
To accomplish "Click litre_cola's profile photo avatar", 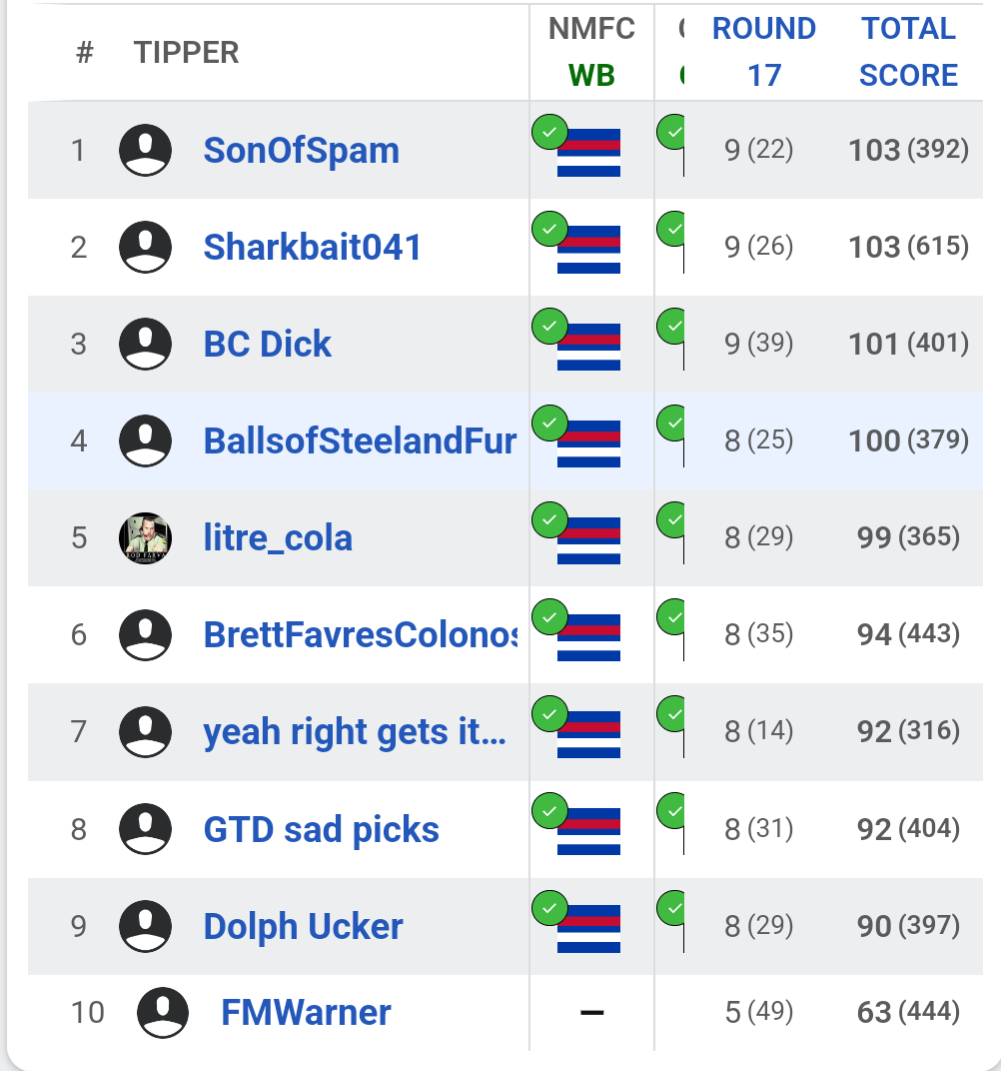I will point(145,538).
